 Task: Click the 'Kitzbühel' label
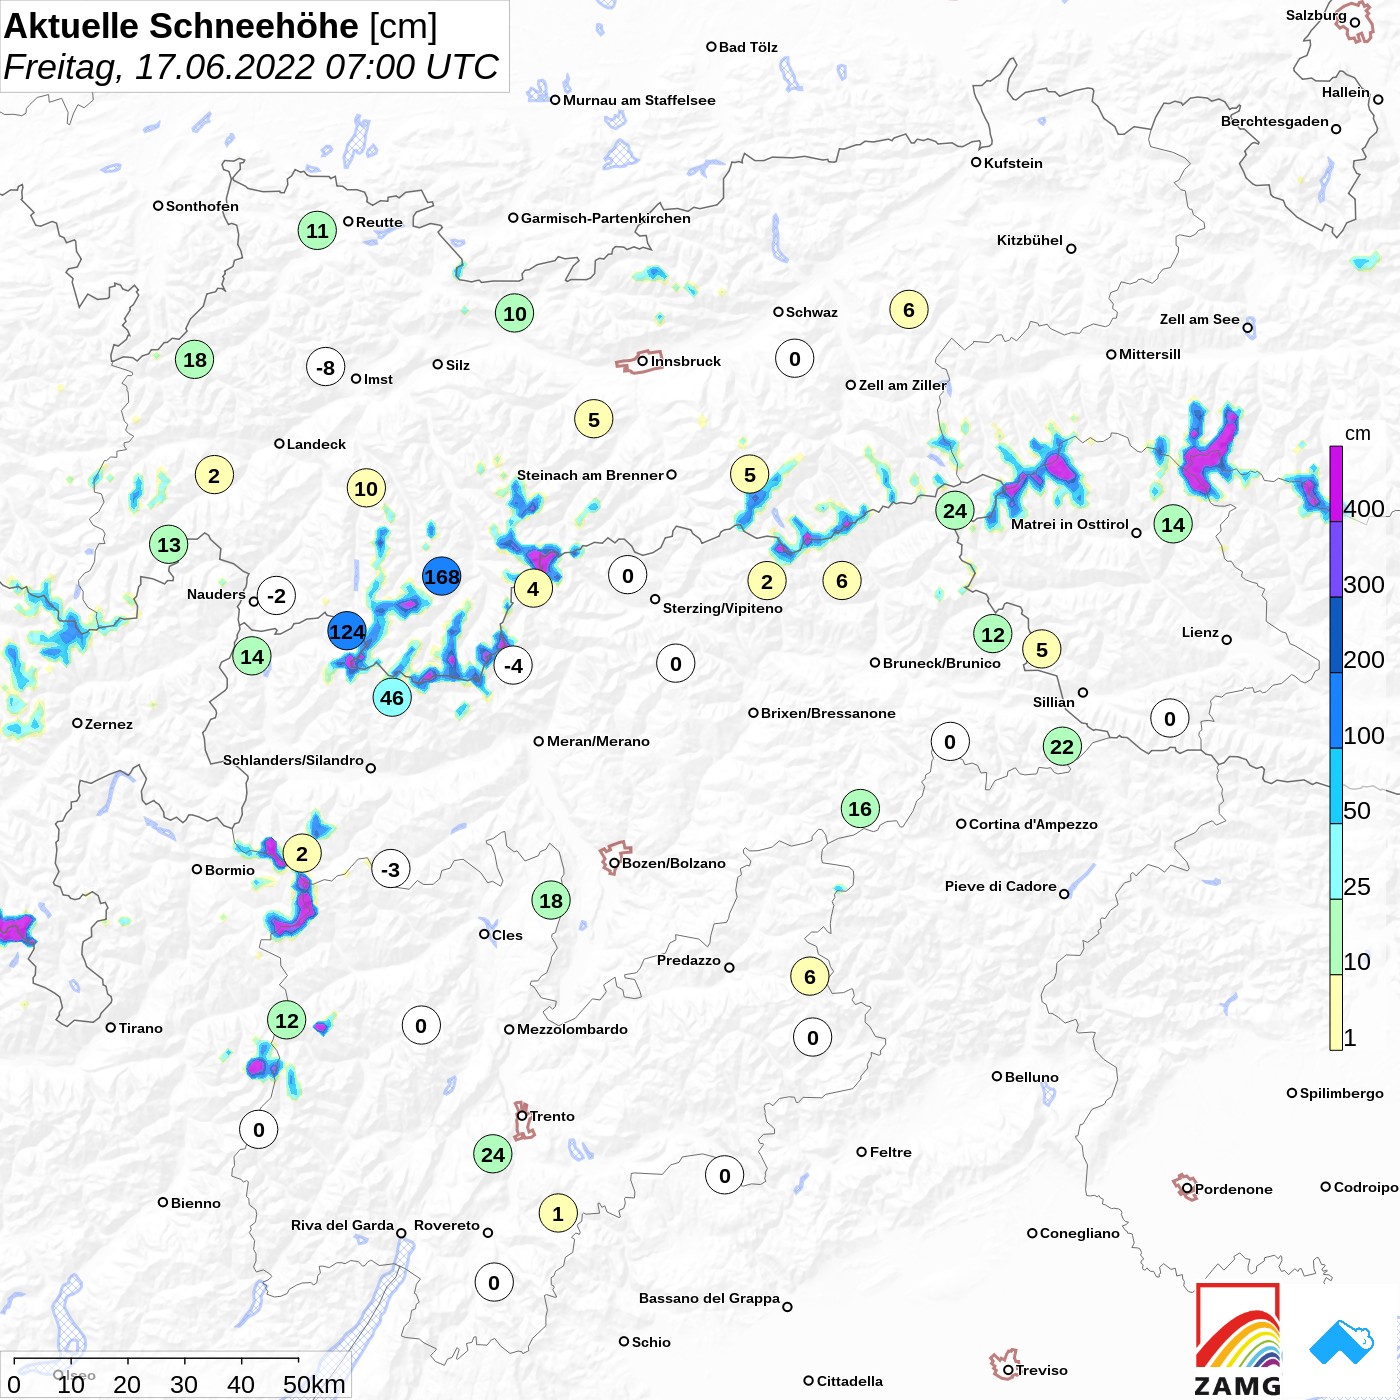click(x=1030, y=240)
